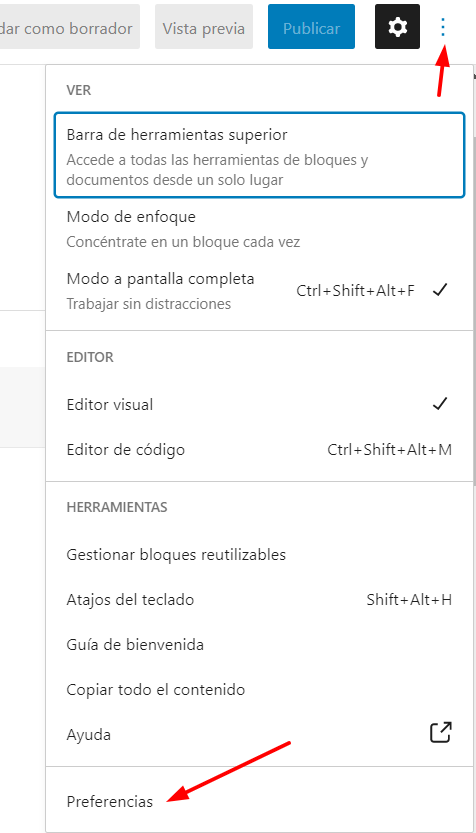The width and height of the screenshot is (476, 833).
Task: Open the settings gear panel
Action: pos(397,27)
